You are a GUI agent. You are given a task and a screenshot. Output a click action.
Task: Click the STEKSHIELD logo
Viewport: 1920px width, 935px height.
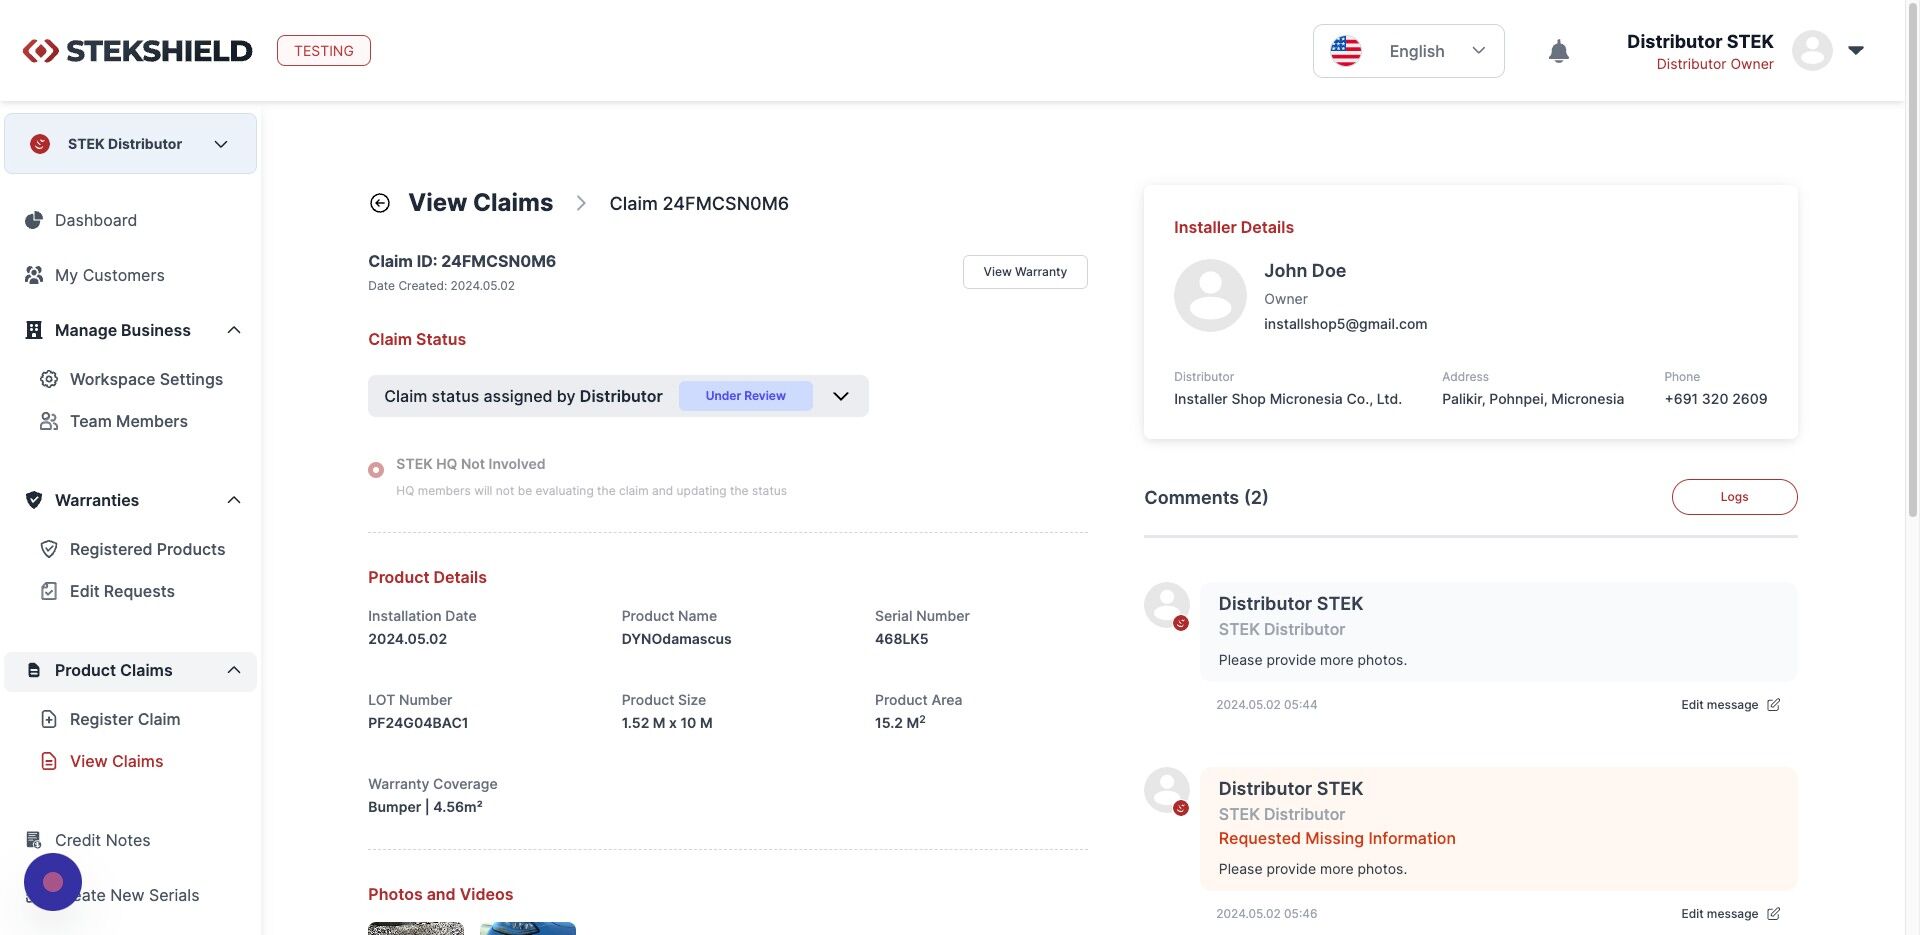click(x=137, y=50)
